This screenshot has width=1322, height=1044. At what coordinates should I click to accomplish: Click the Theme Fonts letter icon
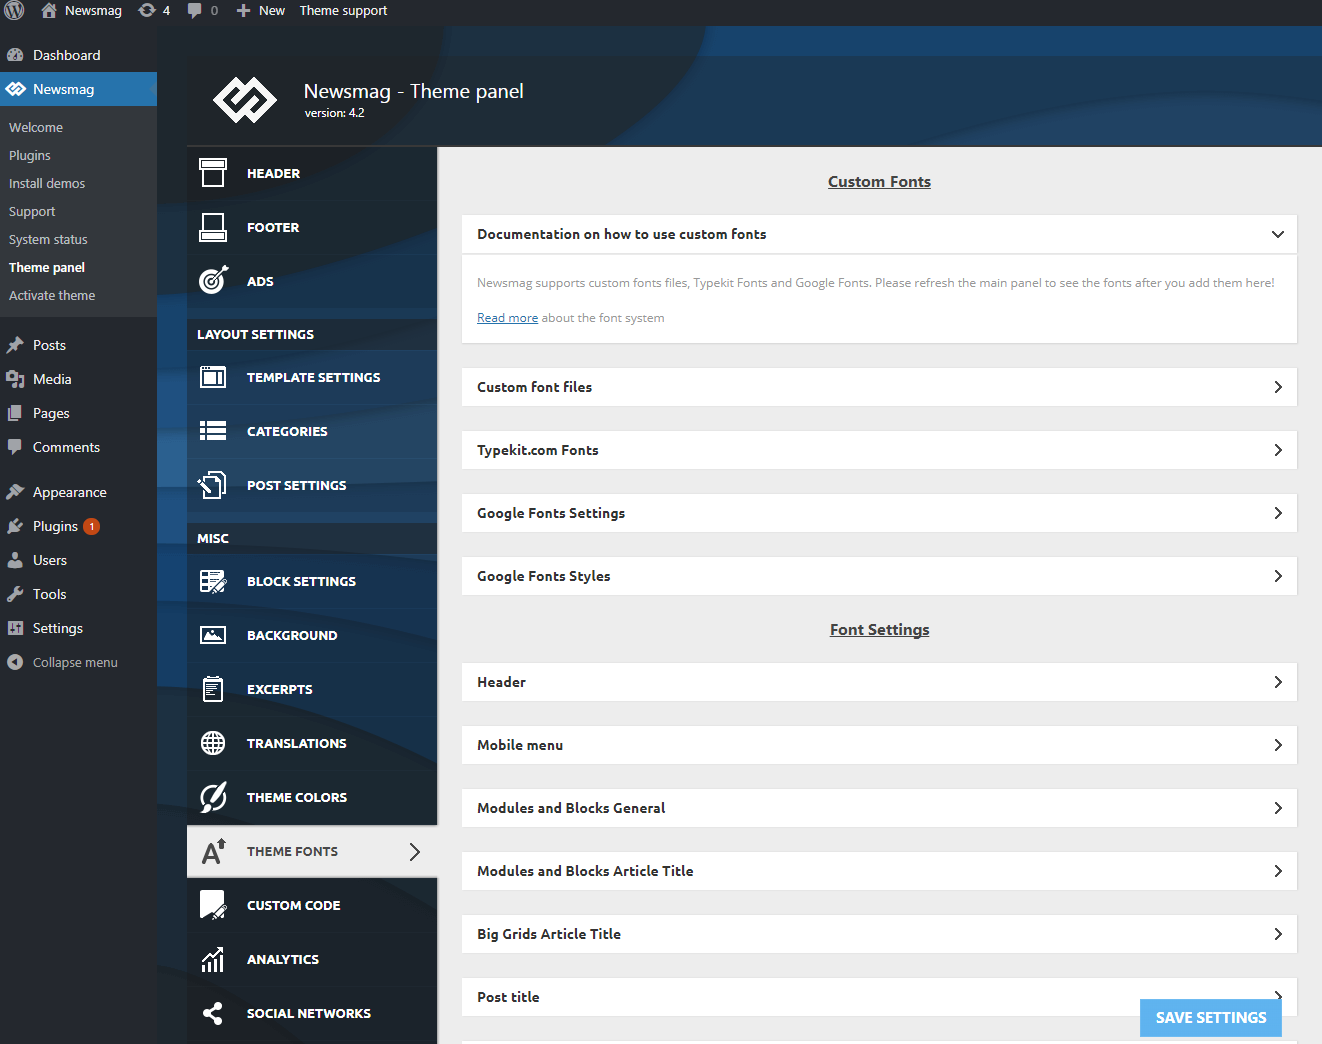coord(213,851)
